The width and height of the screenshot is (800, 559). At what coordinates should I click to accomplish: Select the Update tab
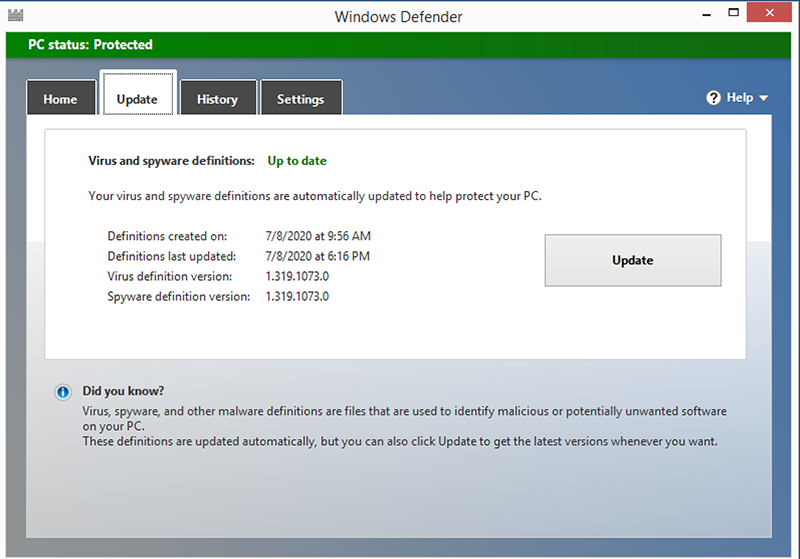point(137,99)
